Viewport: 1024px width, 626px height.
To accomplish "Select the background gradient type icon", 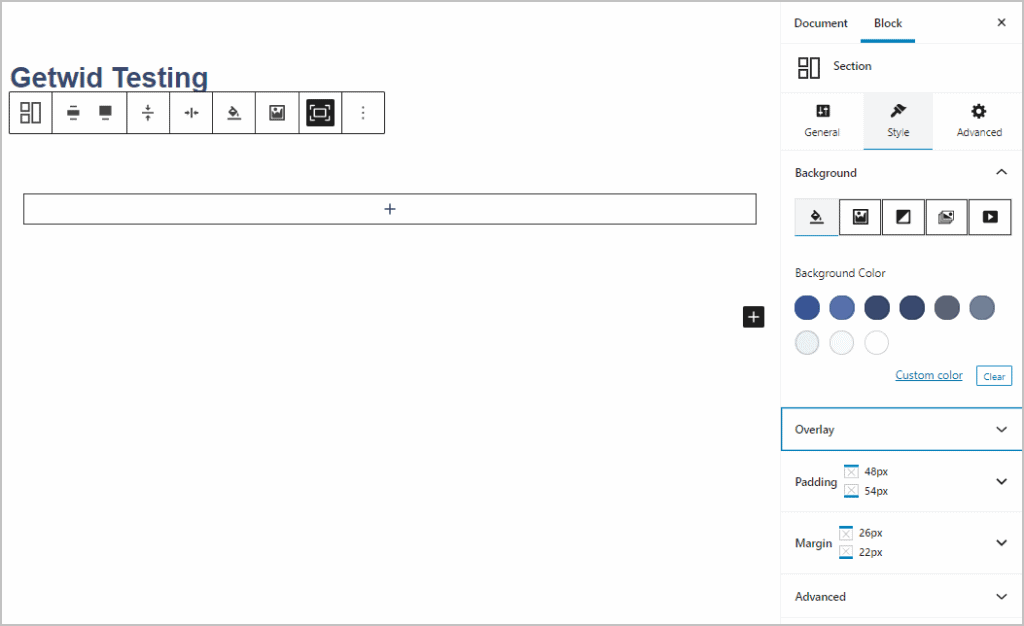I will tap(903, 217).
